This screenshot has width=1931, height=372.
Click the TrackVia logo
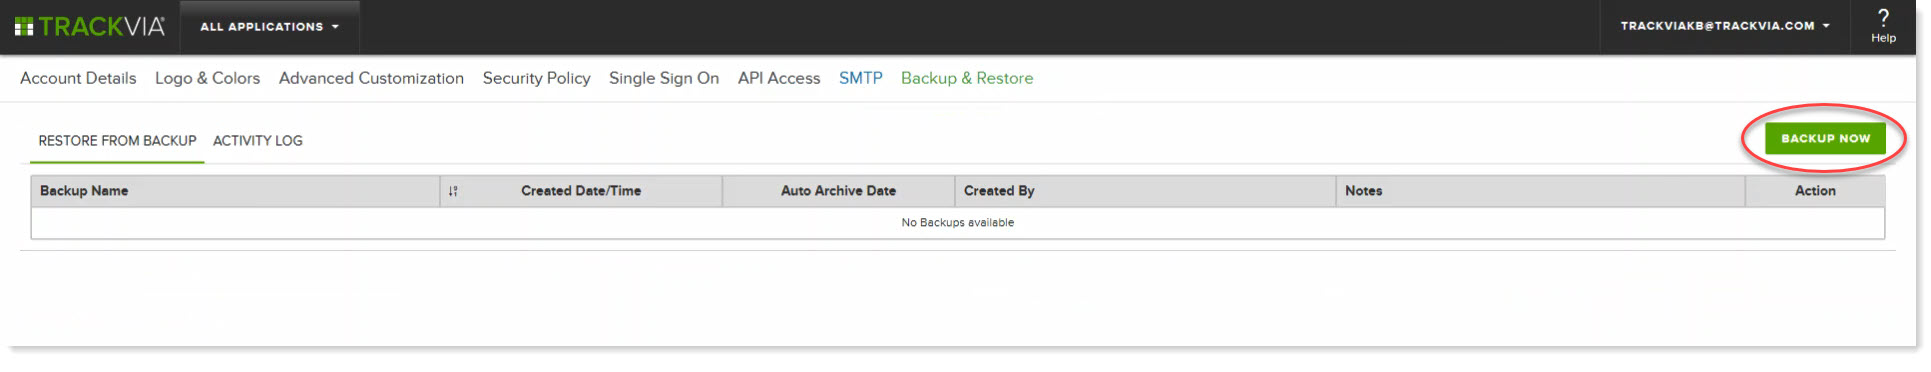90,27
